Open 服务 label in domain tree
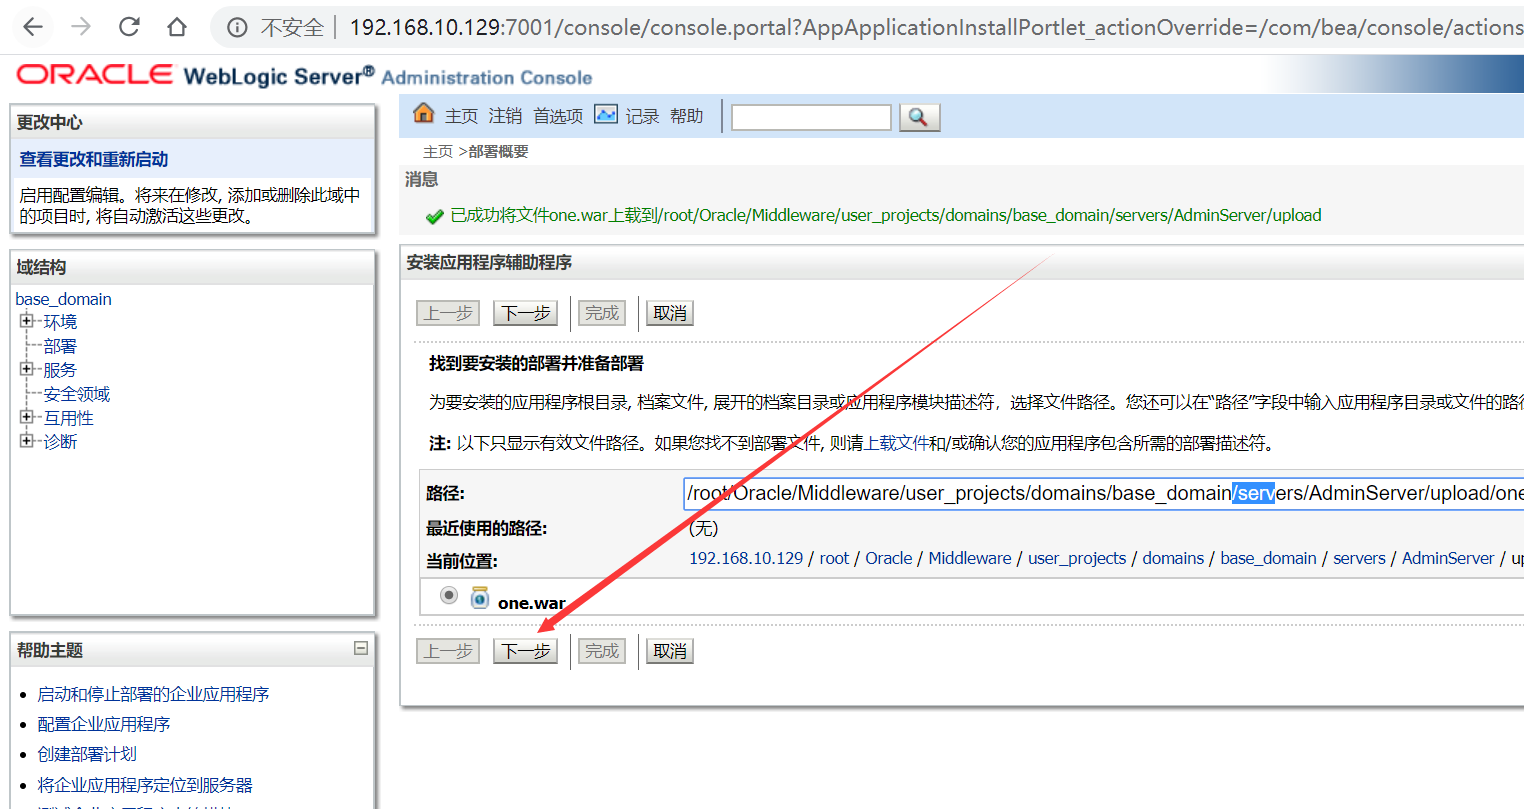Screen dimensions: 1524x809 (x=60, y=370)
